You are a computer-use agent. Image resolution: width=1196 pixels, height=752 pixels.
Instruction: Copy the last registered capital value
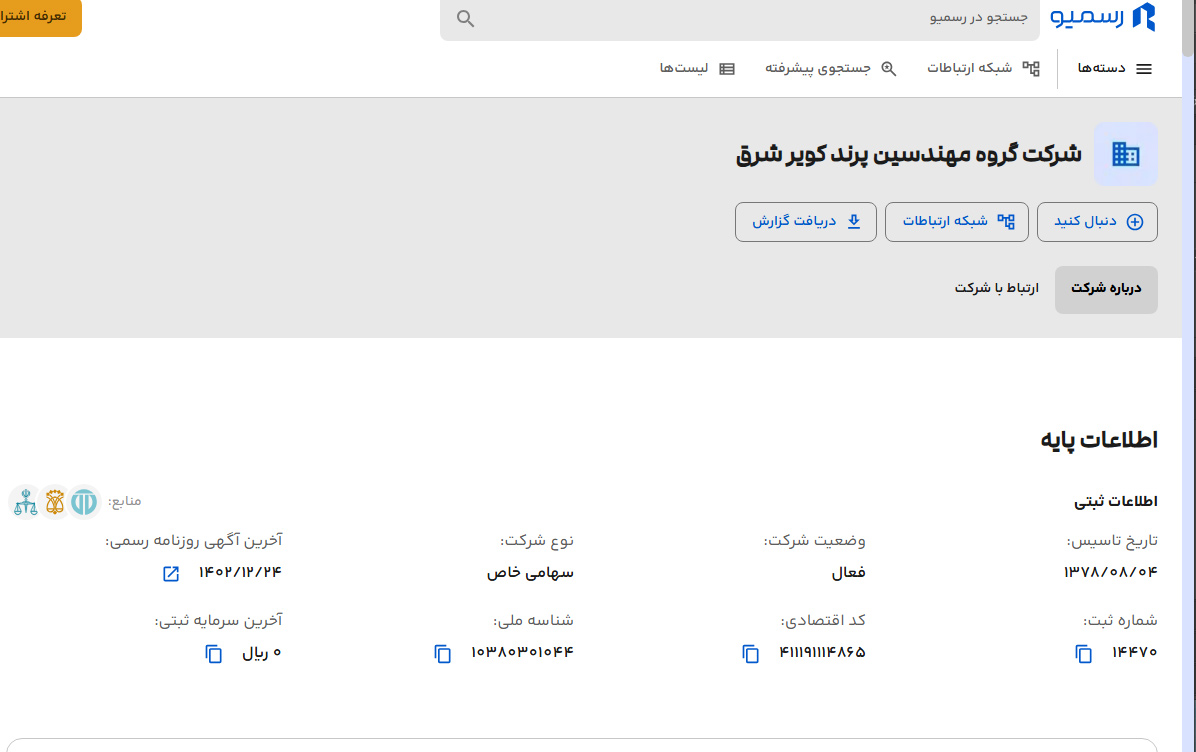214,653
